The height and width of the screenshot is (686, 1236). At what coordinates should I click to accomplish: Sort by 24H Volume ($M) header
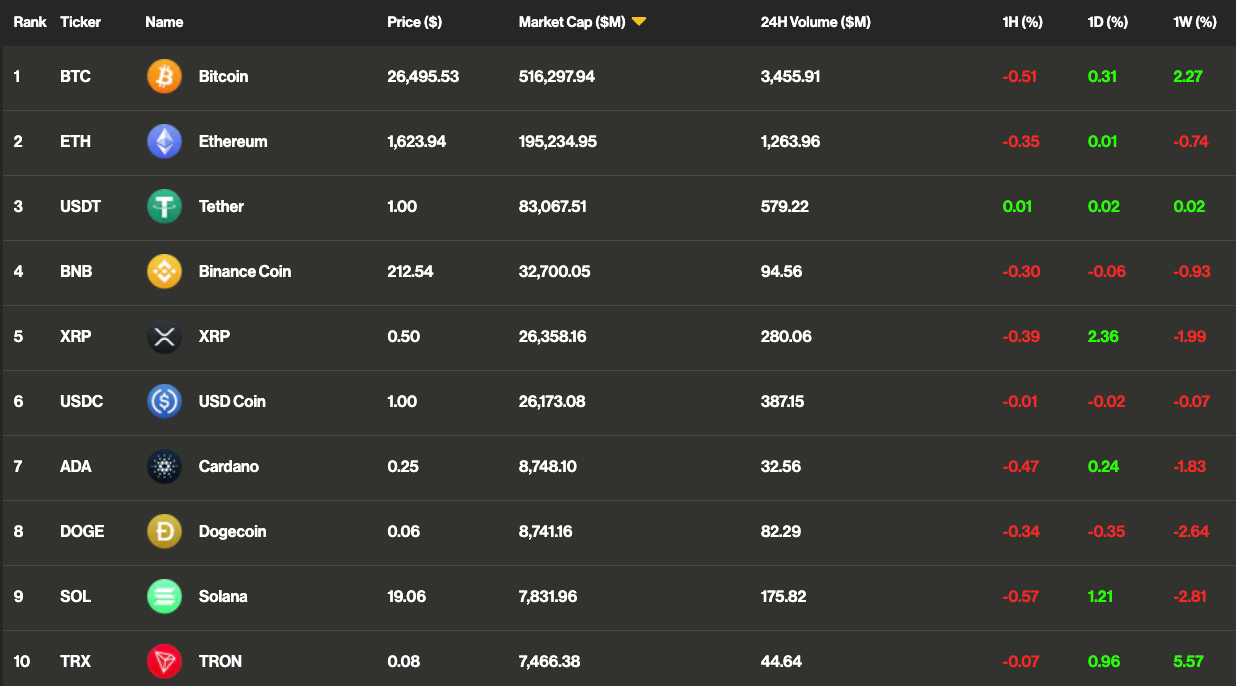tap(815, 22)
